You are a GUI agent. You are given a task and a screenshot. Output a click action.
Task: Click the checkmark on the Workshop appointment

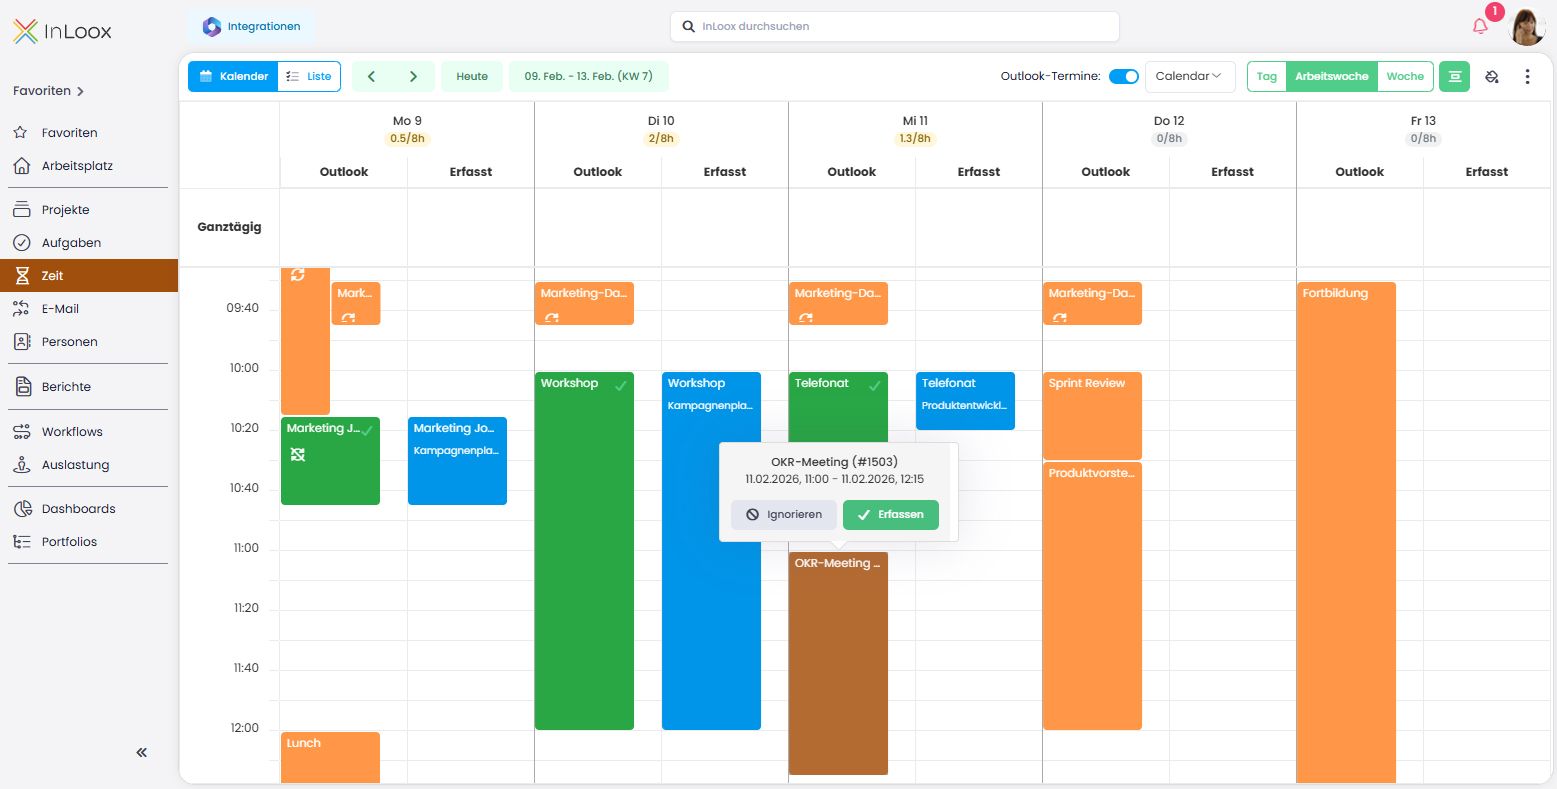tap(621, 383)
